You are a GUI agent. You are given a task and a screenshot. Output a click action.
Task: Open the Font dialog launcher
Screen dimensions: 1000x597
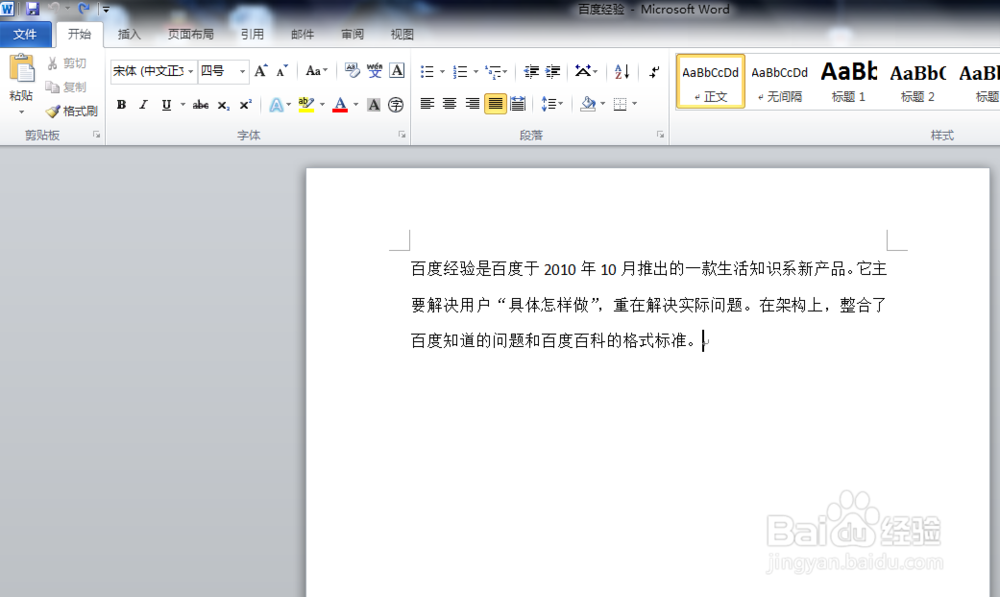click(x=402, y=135)
